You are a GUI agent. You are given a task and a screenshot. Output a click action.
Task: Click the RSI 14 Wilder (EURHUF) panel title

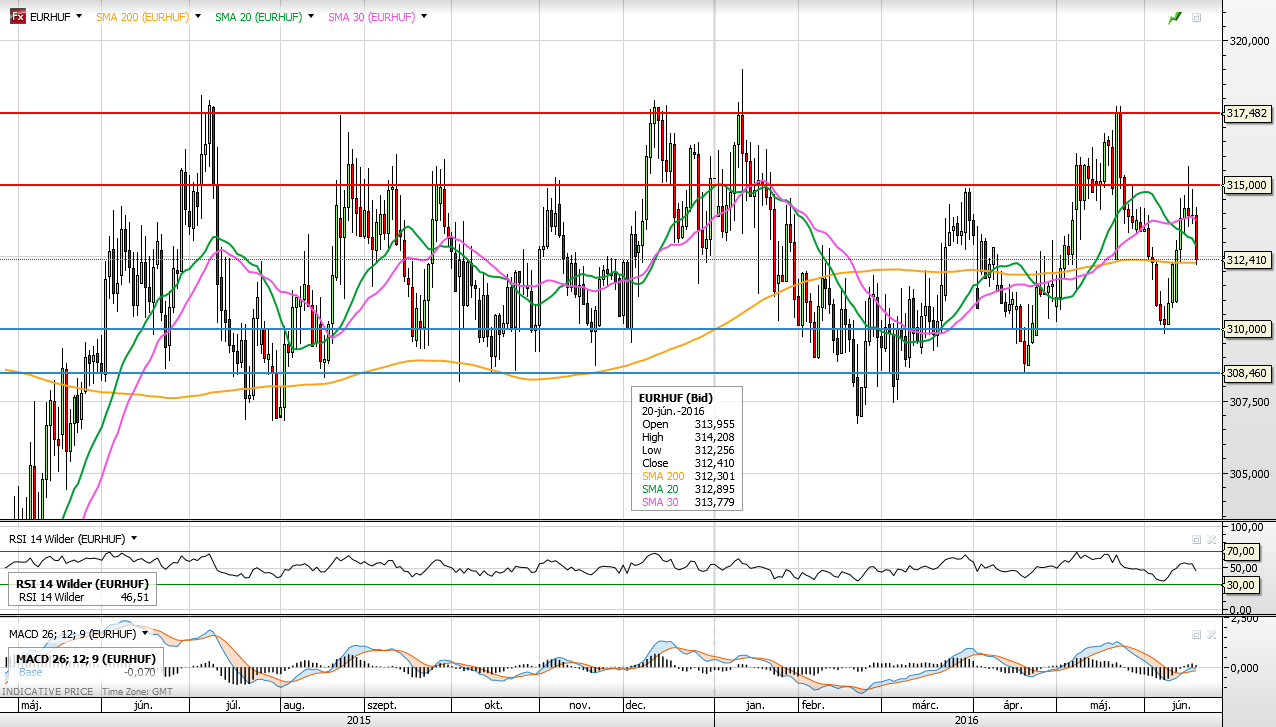click(67, 538)
